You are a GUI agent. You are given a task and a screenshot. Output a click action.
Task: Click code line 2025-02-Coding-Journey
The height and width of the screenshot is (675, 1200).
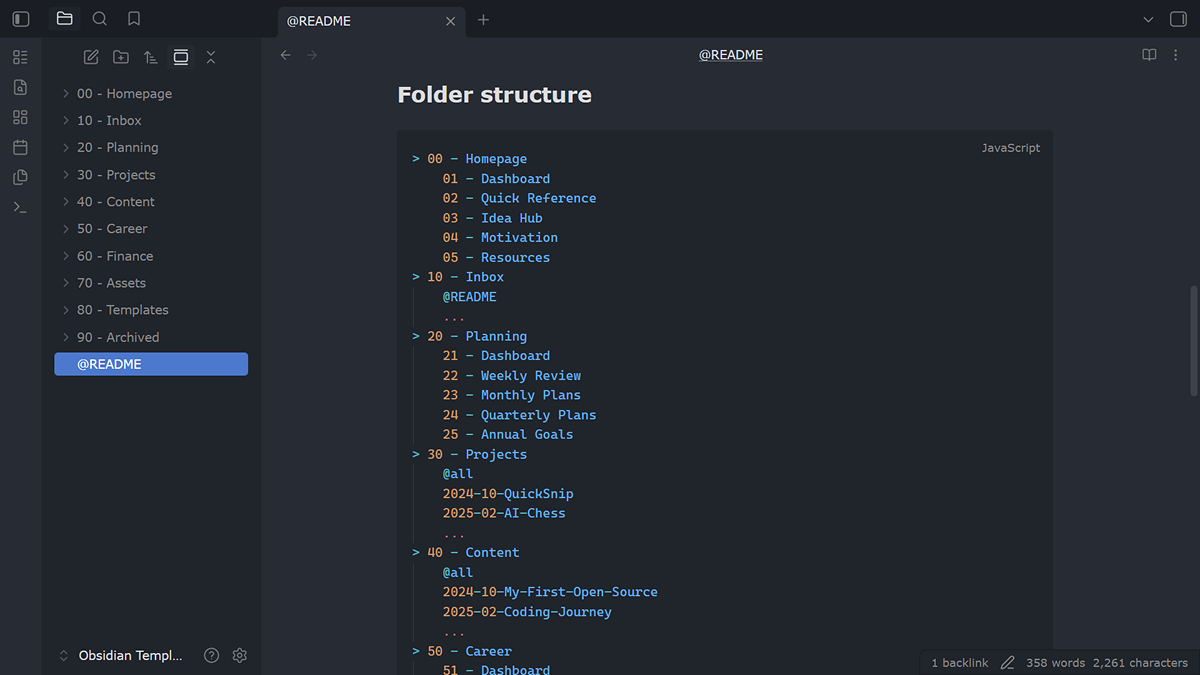pos(527,612)
